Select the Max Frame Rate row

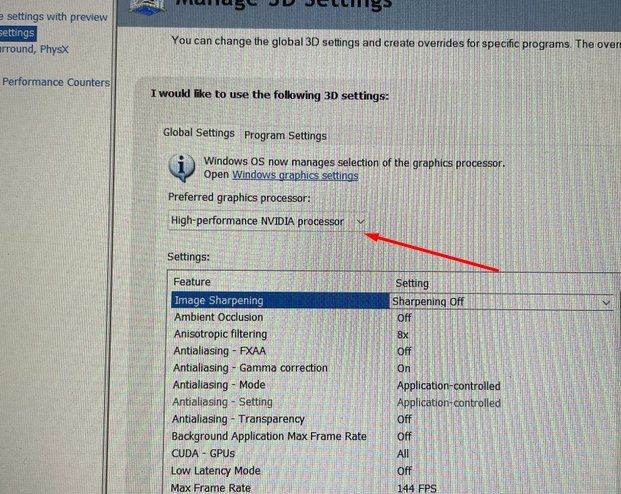coord(392,488)
